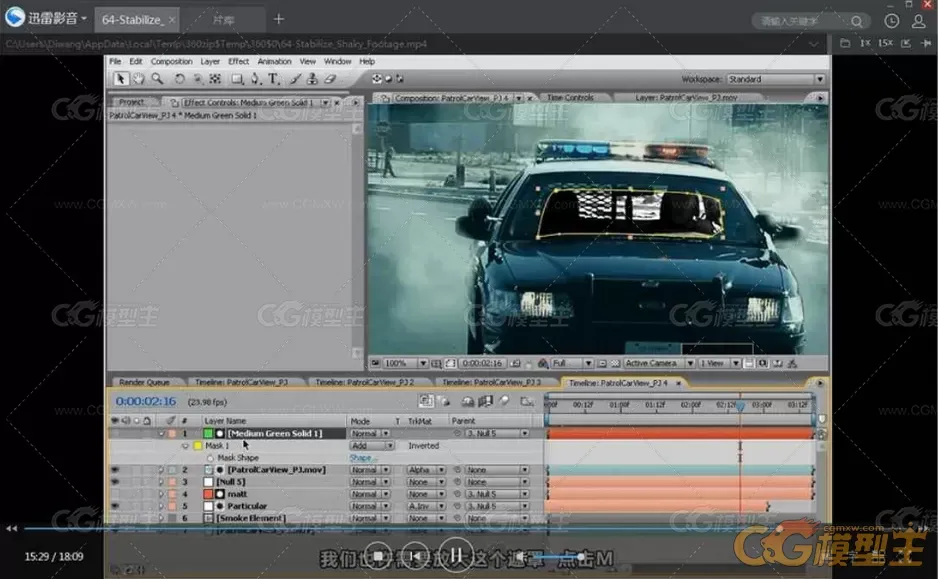
Task: Close the 64-Stabilize tab
Action: (x=172, y=20)
